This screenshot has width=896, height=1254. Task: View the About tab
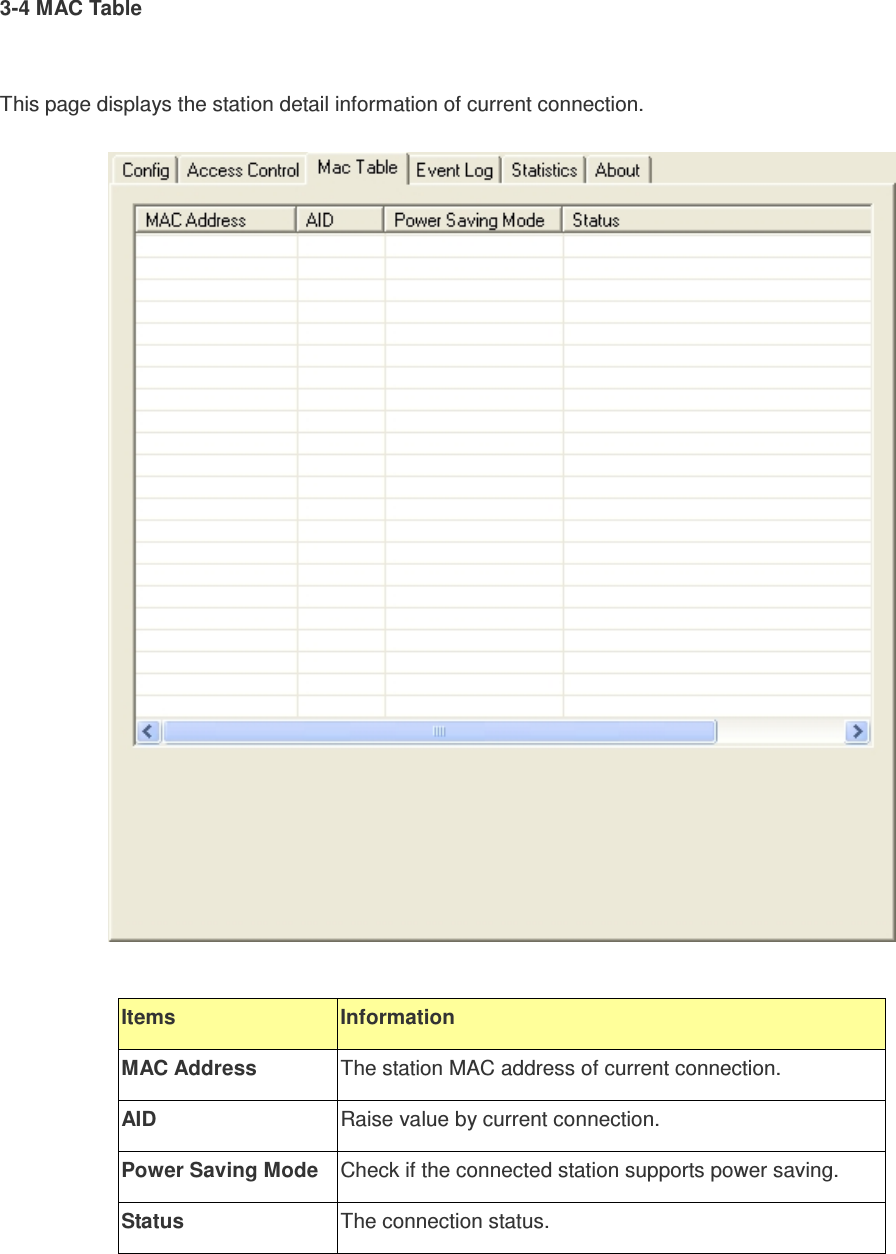(618, 170)
